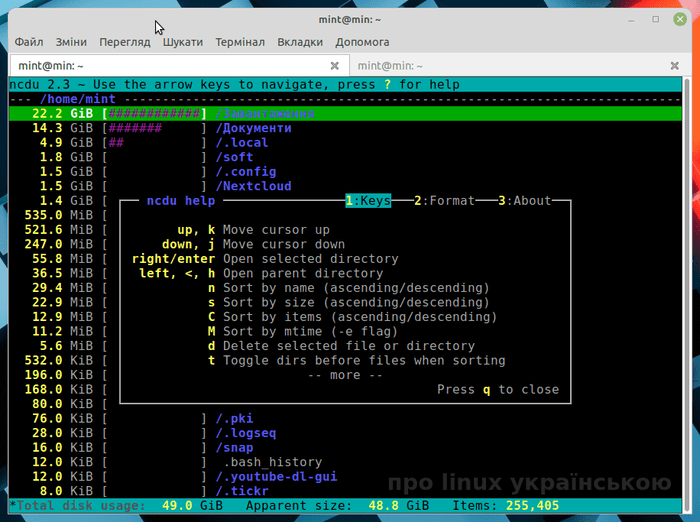Open the Зміни menu

click(71, 42)
